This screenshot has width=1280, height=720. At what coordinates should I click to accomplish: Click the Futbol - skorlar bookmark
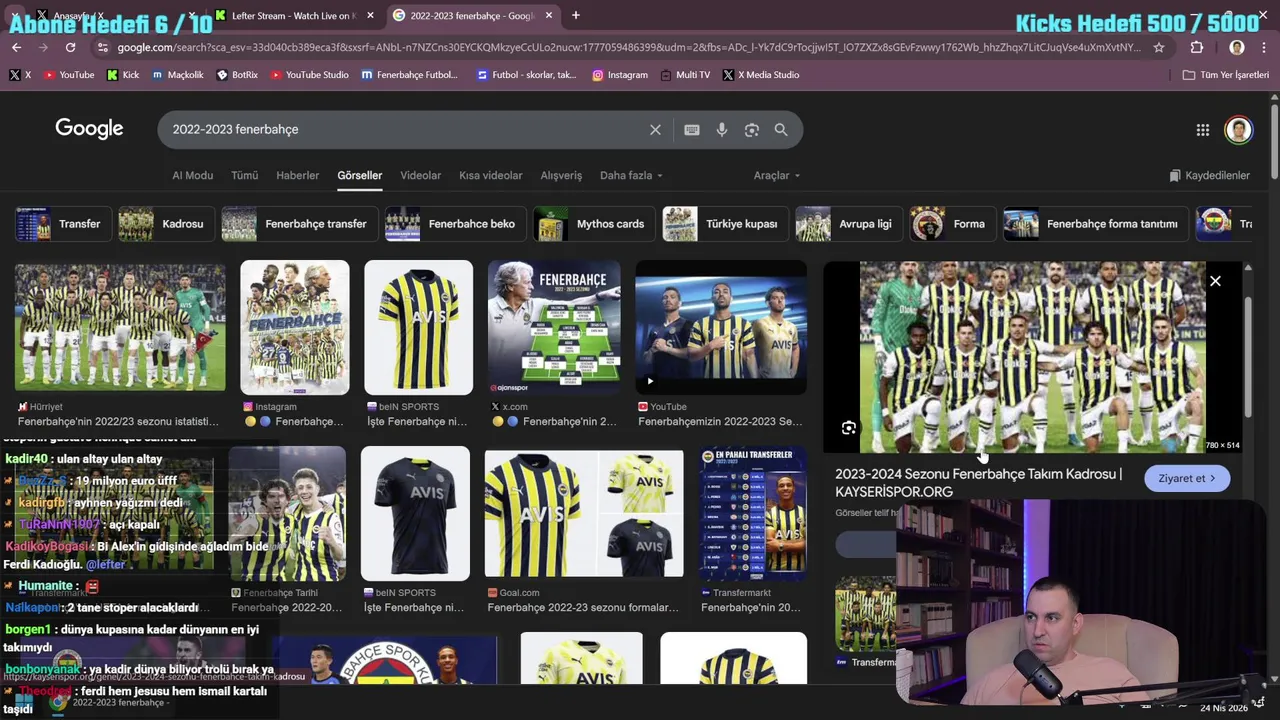click(526, 74)
